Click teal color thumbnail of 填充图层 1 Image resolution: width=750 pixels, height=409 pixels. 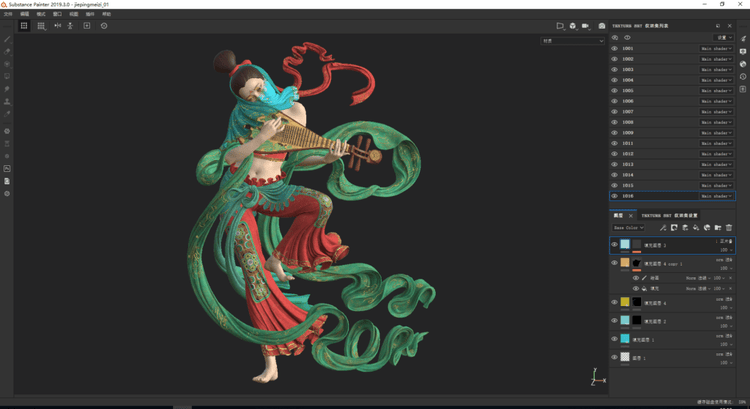[625, 339]
